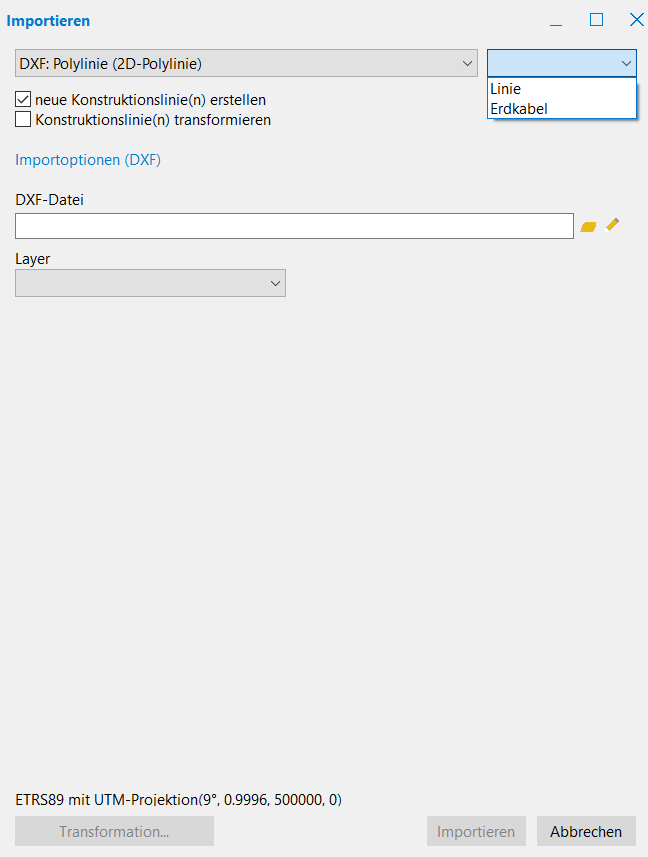Click the ETRS89 UTM projection text
The image size is (648, 857).
pos(179,800)
